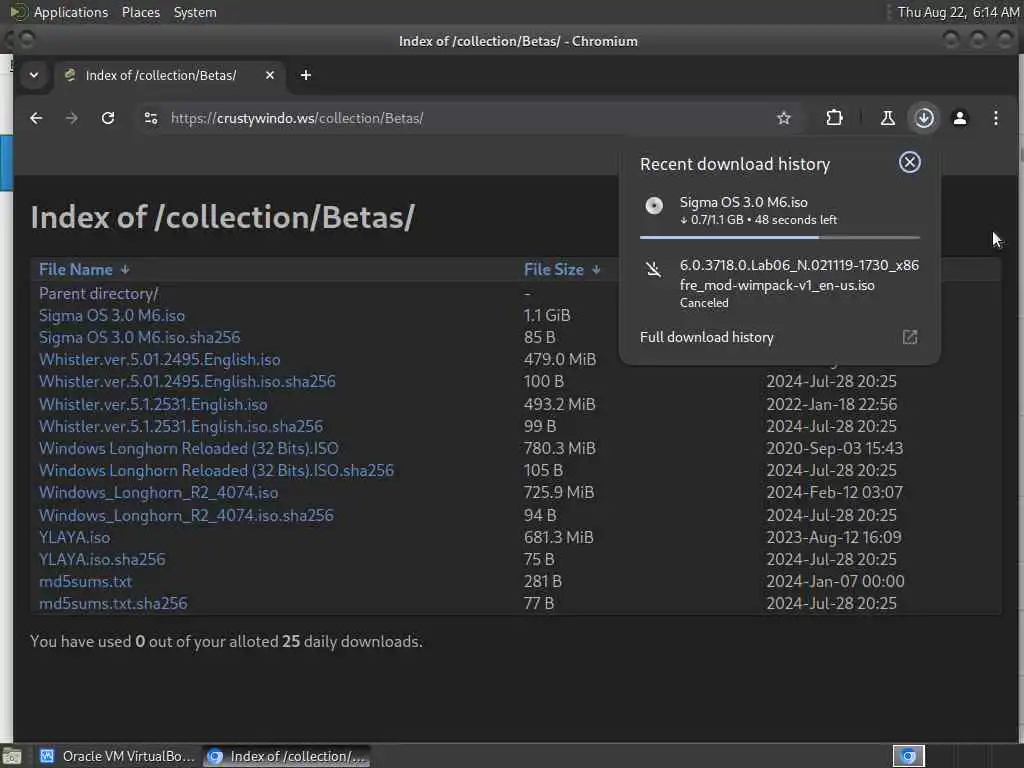Reload the Betas index page
The width and height of the screenshot is (1024, 768).
(x=108, y=118)
